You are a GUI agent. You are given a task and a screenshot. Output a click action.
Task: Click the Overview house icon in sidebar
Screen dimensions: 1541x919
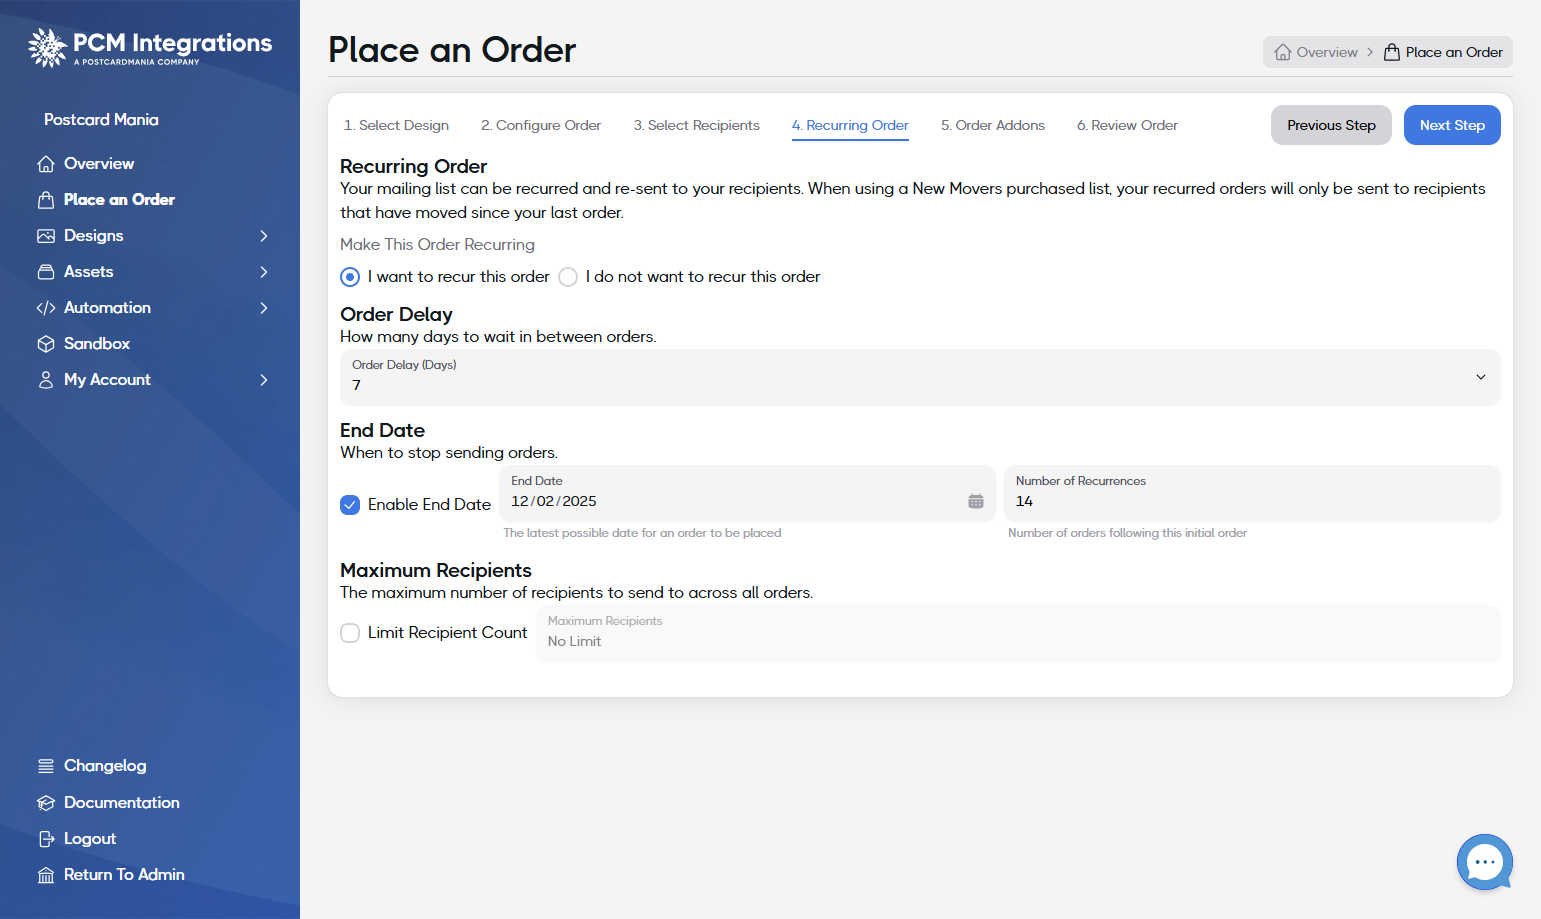[46, 164]
